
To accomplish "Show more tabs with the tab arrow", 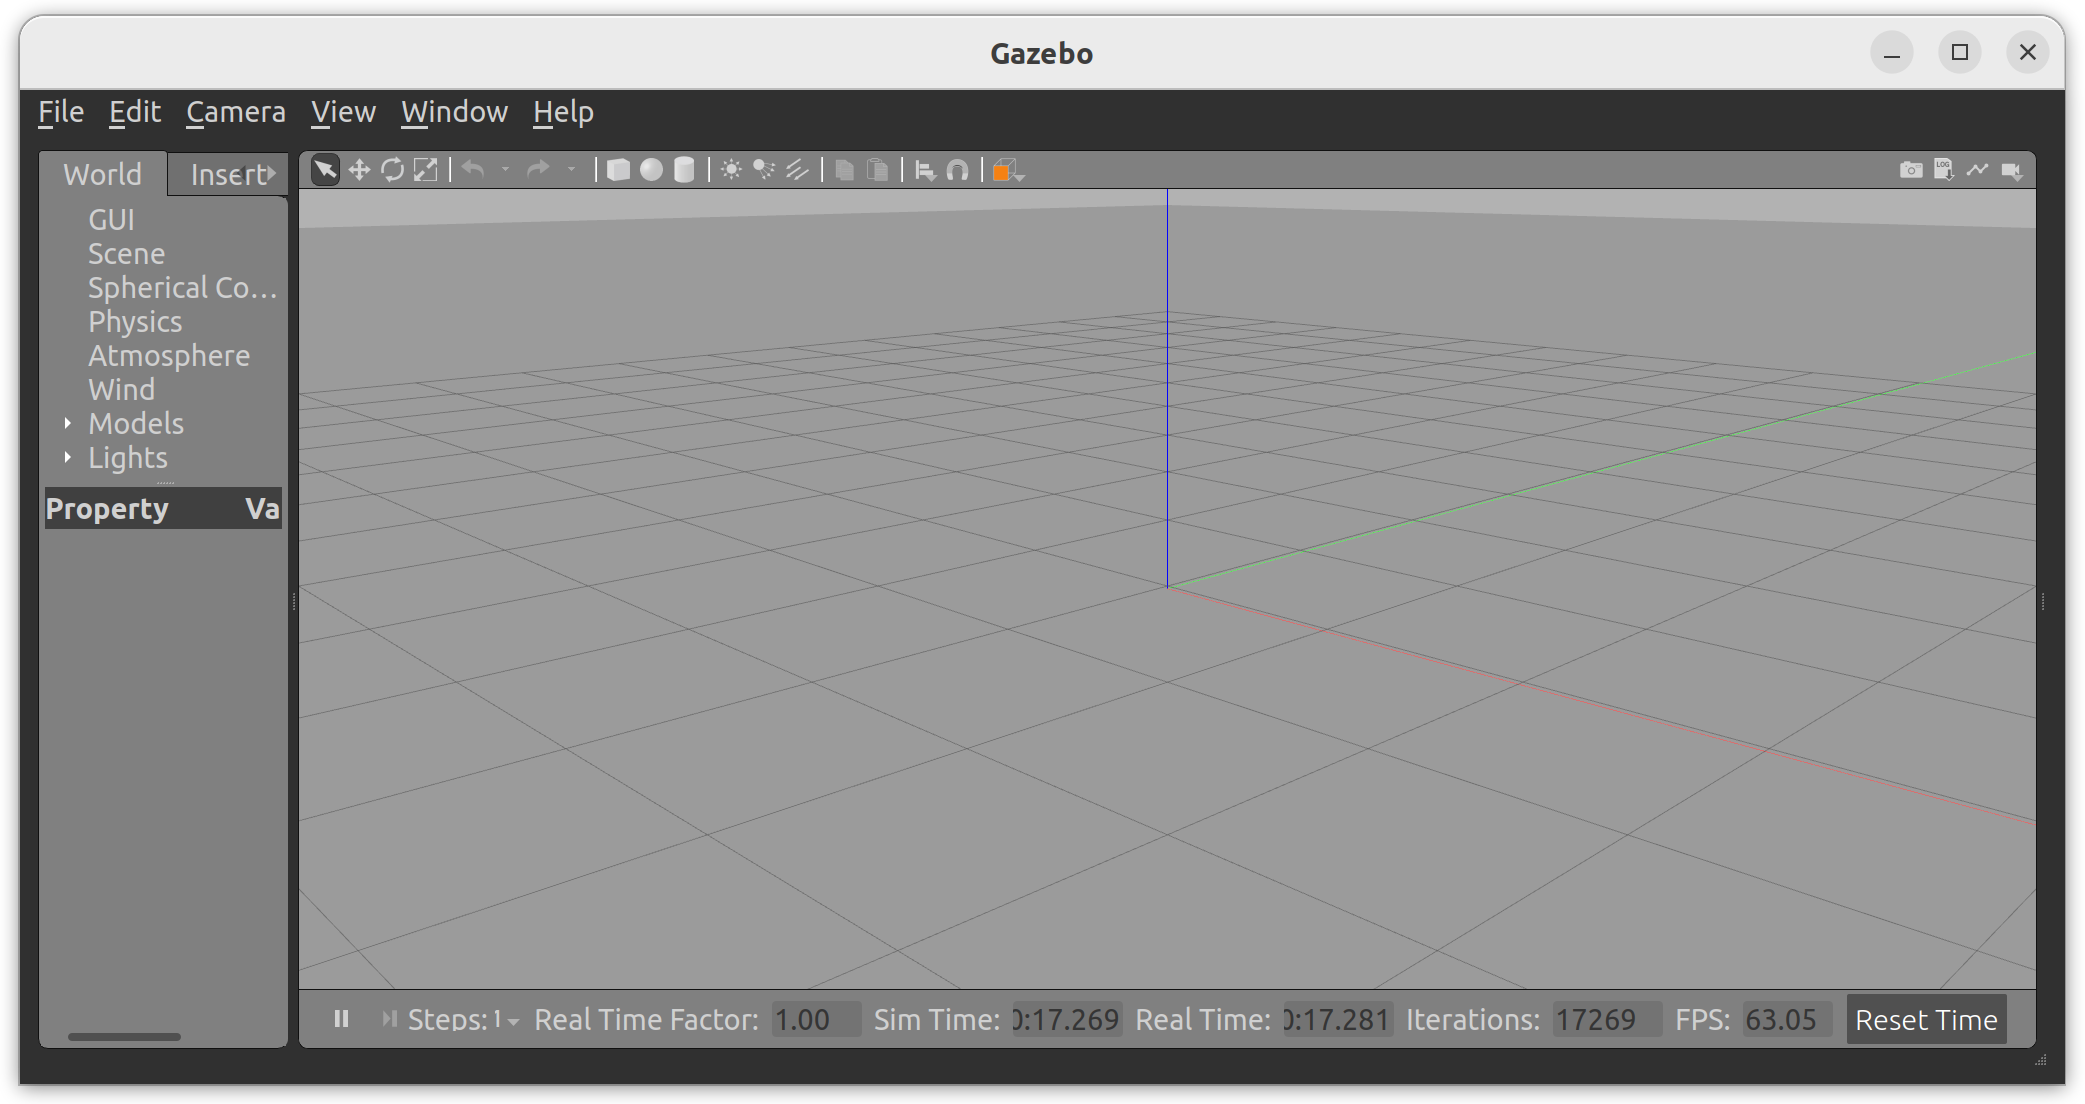I will 271,173.
